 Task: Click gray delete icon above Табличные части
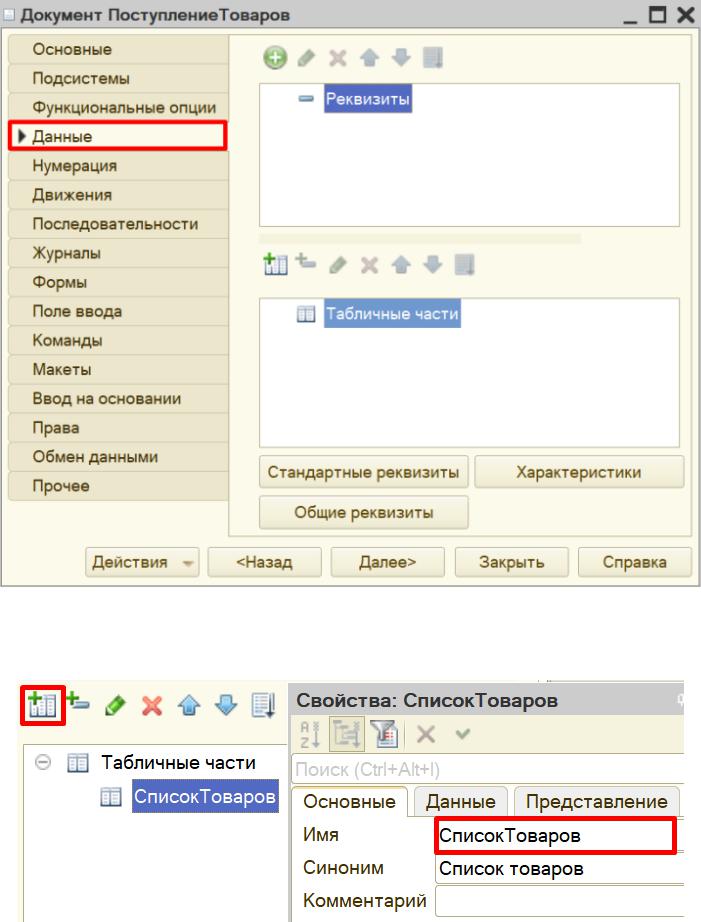point(369,265)
